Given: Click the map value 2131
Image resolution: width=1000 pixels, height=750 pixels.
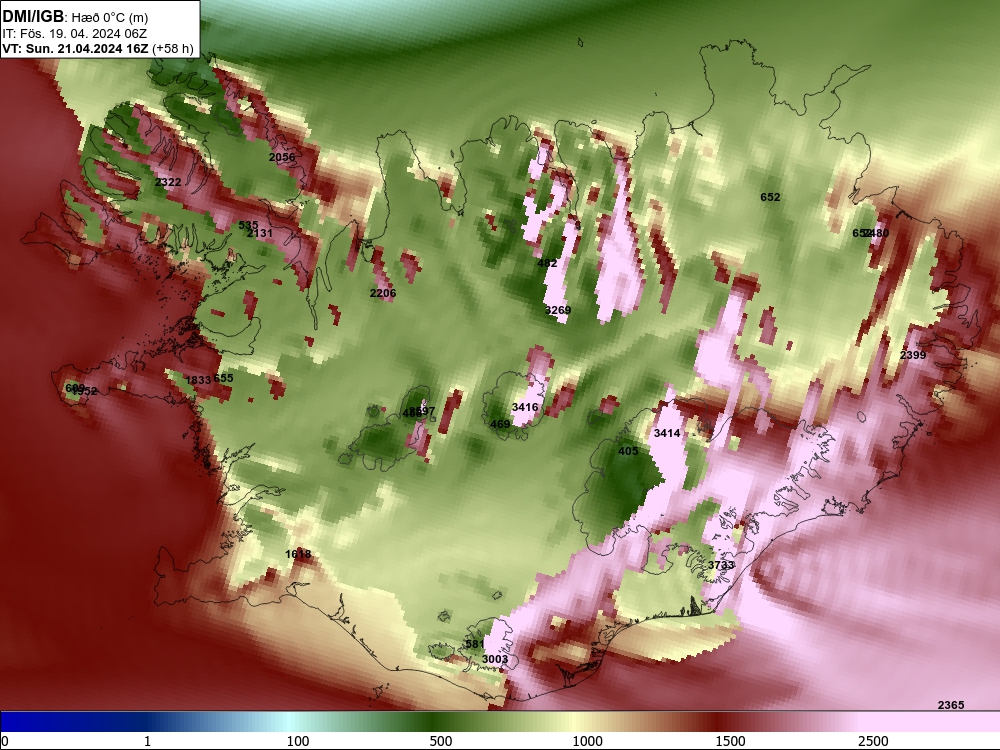Looking at the screenshot, I should tap(260, 233).
